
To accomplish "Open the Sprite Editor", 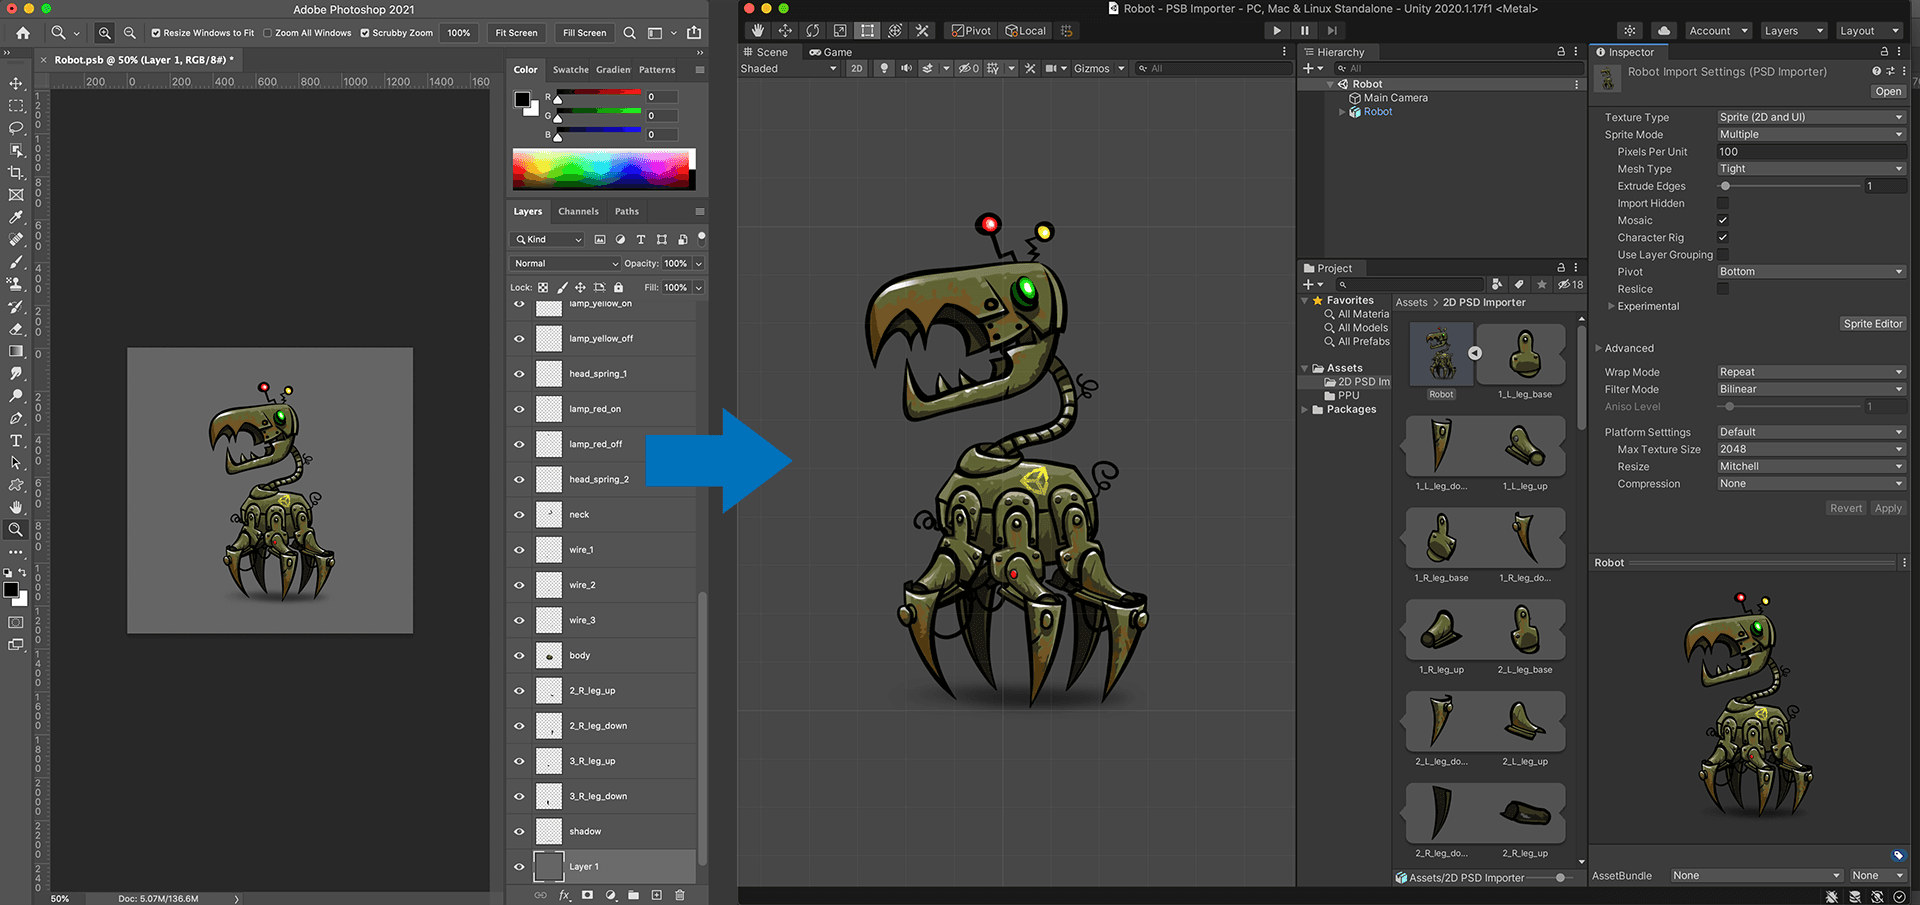I will click(1873, 324).
